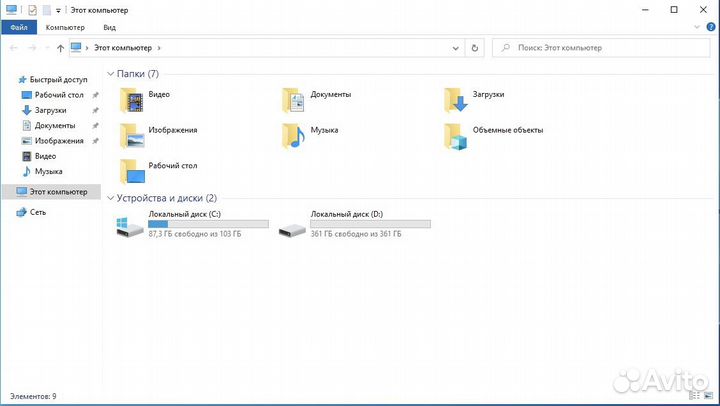Open the address bar history dropdown

click(456, 47)
